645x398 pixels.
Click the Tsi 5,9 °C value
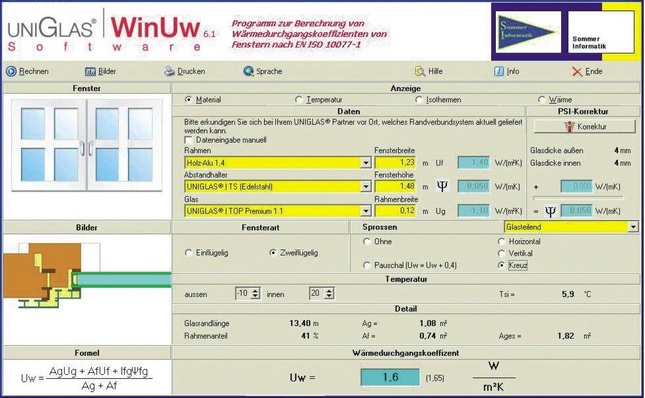(568, 294)
